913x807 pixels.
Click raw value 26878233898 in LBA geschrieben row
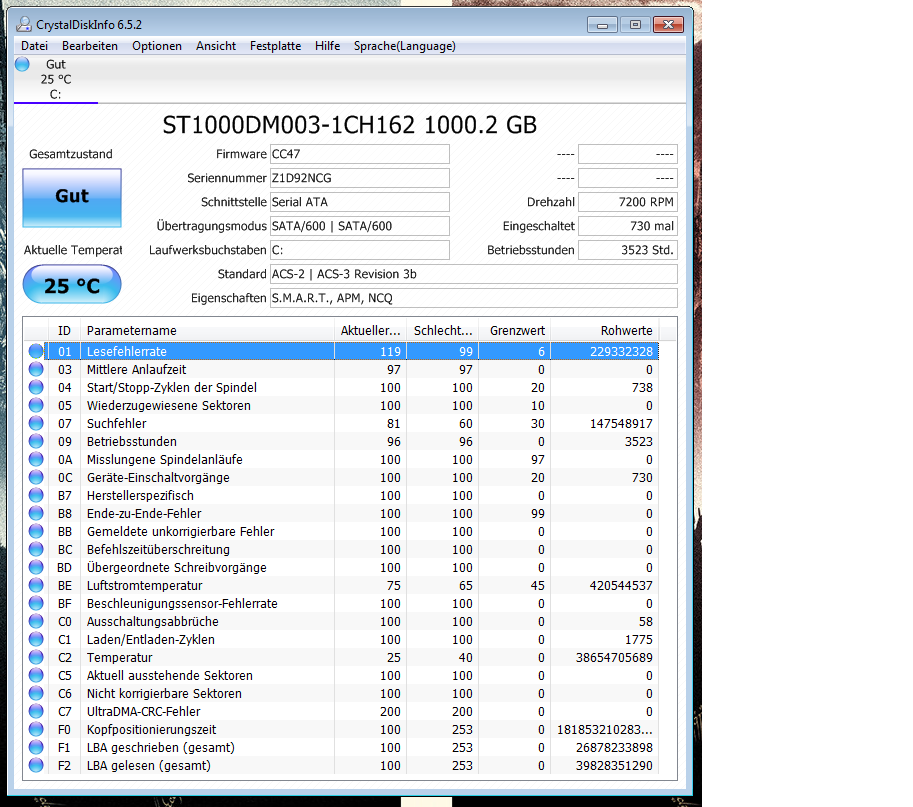coord(614,747)
